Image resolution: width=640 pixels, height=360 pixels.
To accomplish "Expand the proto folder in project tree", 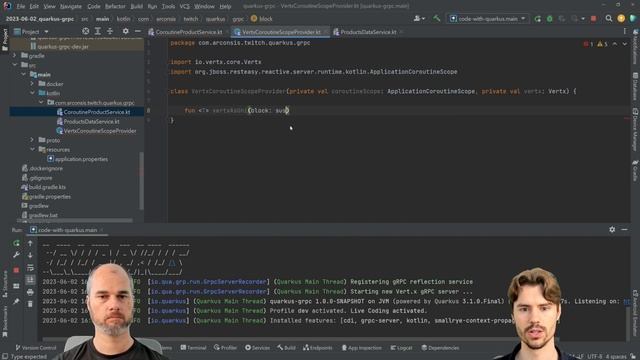I will (32, 140).
